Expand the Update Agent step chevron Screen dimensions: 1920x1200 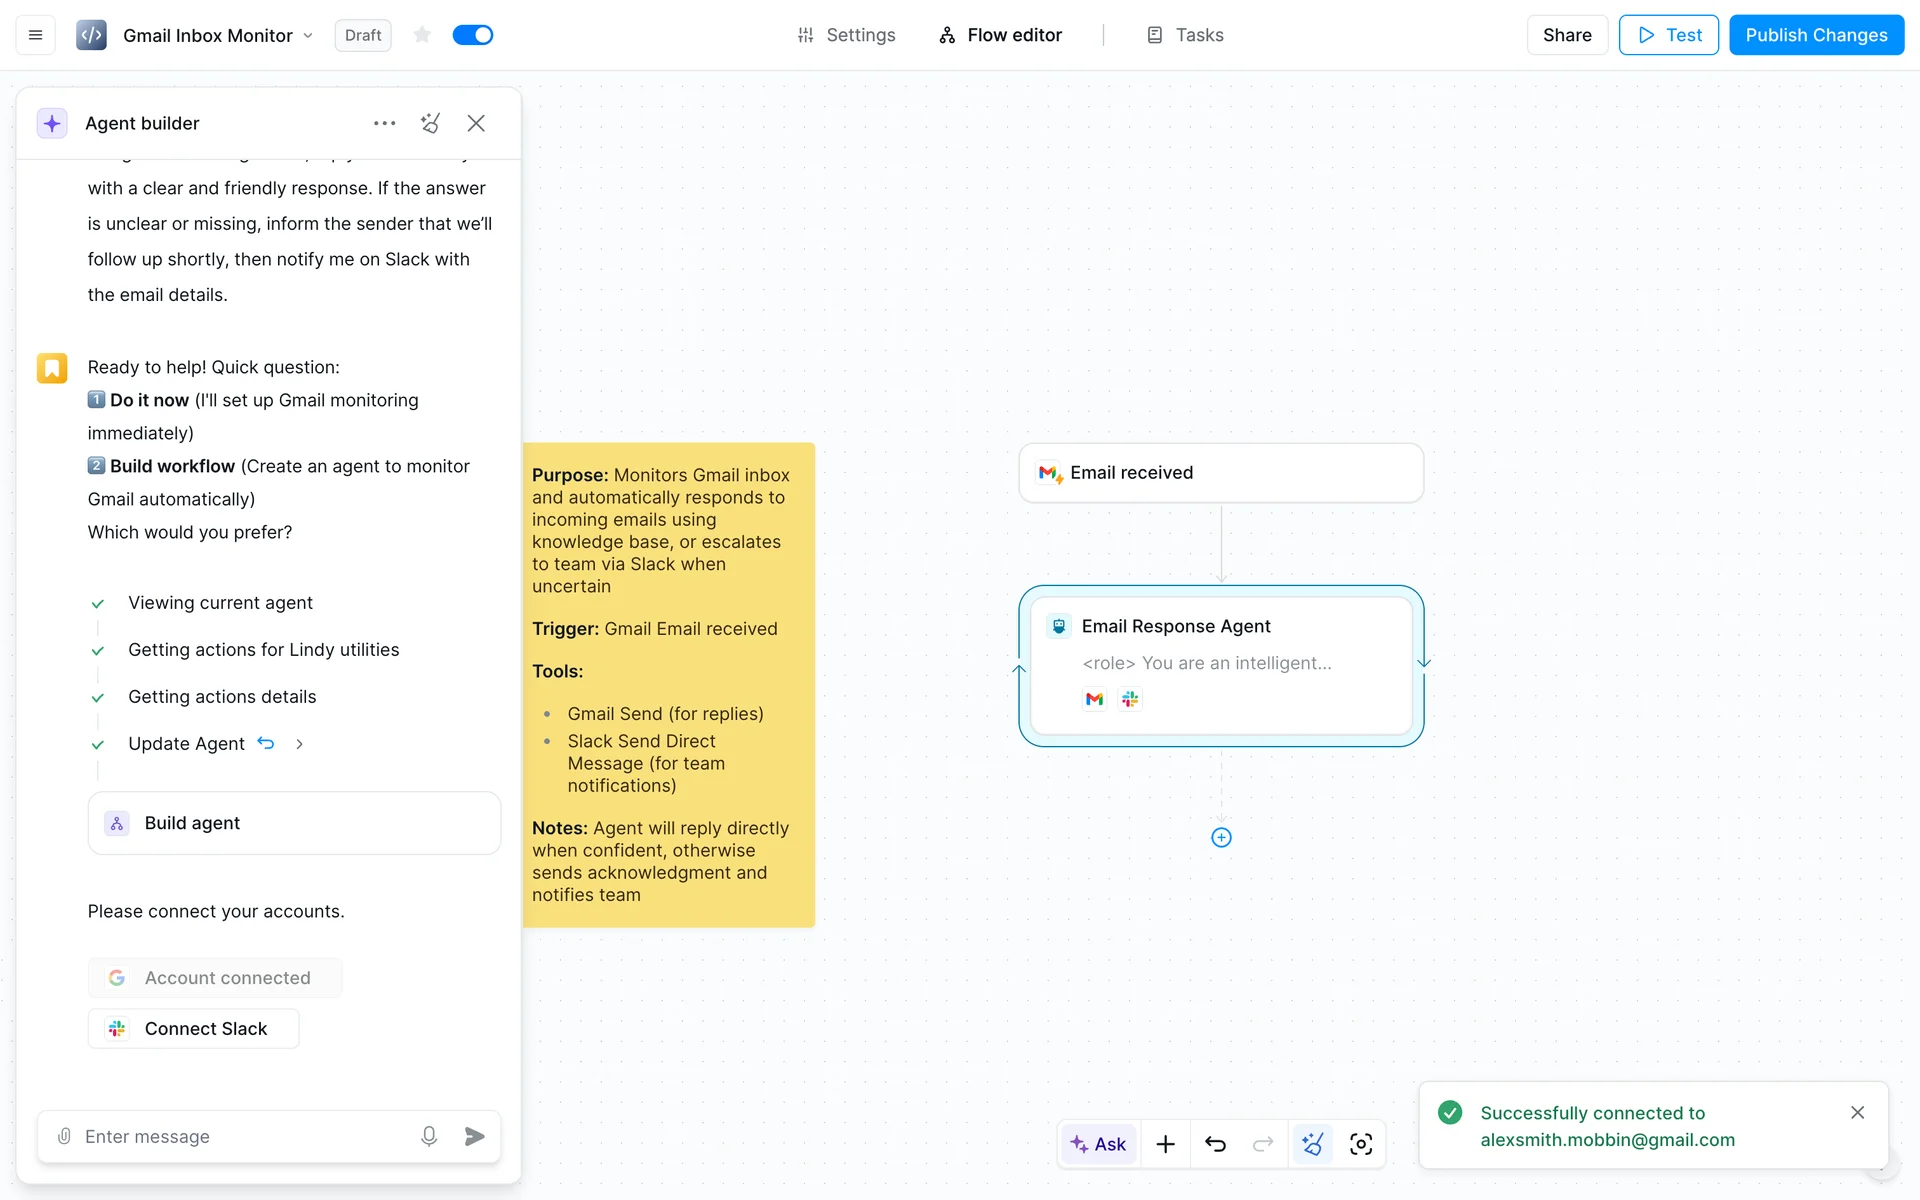299,744
